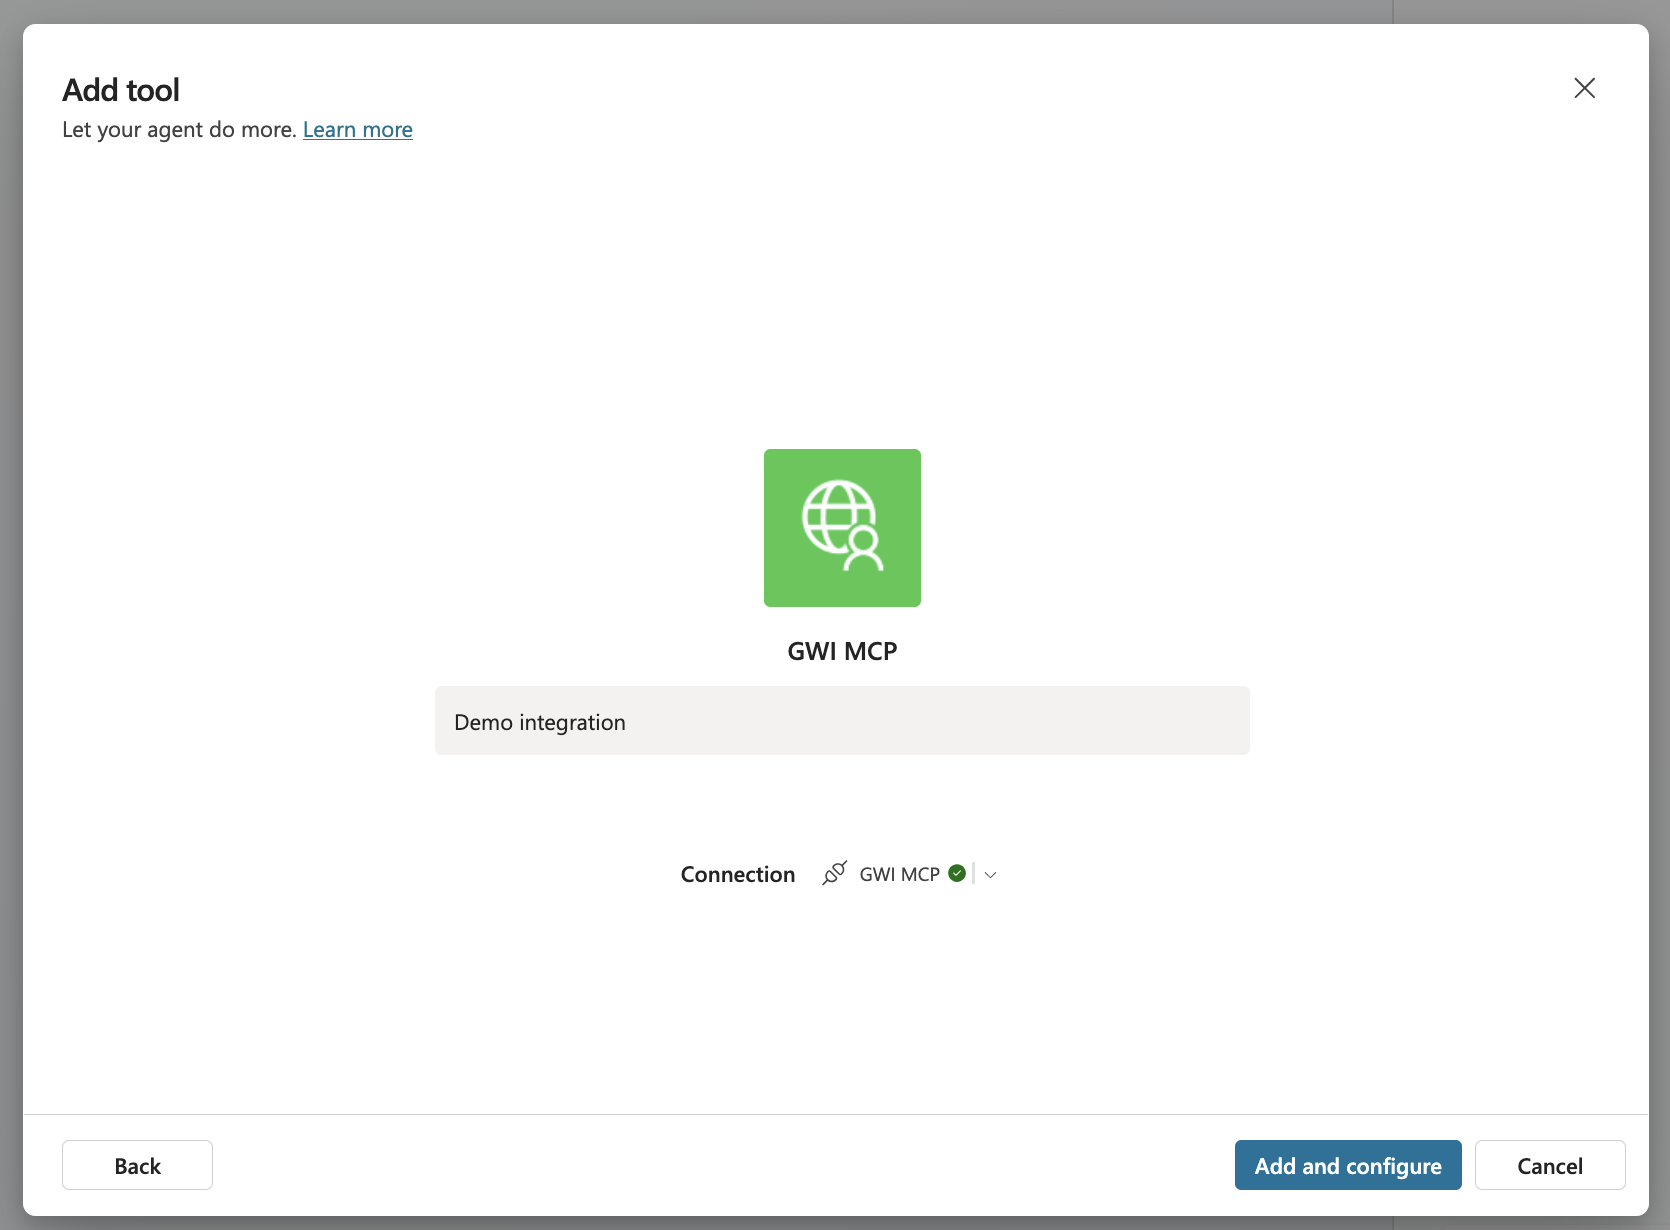The height and width of the screenshot is (1230, 1670).
Task: Close the Add tool dialog
Action: [1584, 88]
